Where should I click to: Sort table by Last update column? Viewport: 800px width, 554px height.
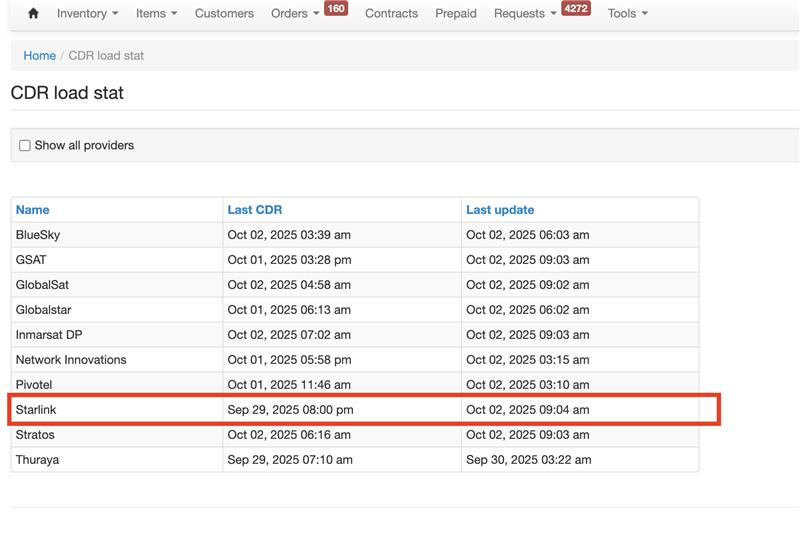tap(500, 210)
